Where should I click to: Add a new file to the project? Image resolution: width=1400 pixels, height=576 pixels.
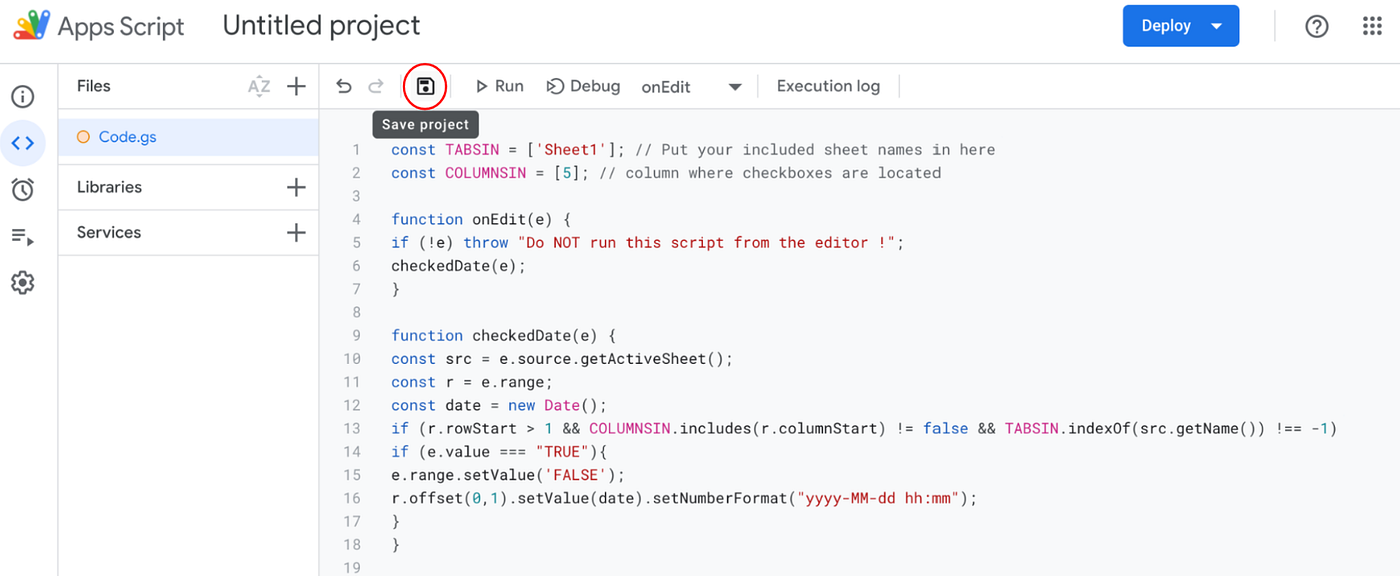click(296, 86)
